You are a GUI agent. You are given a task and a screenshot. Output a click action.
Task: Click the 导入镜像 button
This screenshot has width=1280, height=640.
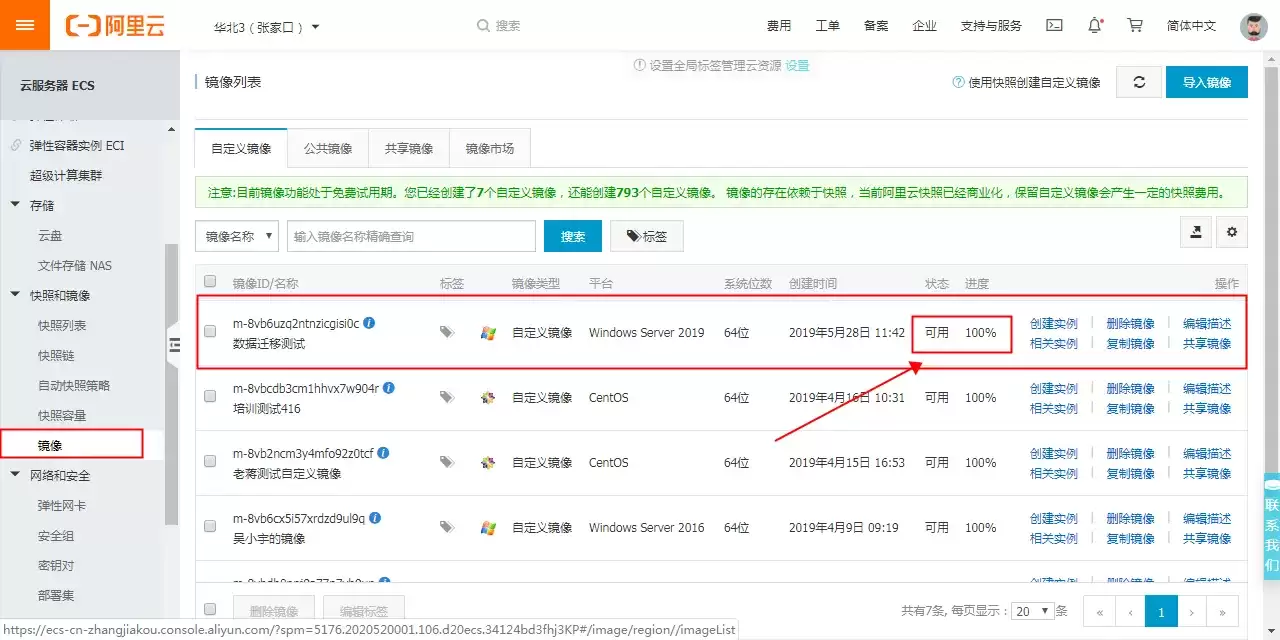pos(1207,82)
